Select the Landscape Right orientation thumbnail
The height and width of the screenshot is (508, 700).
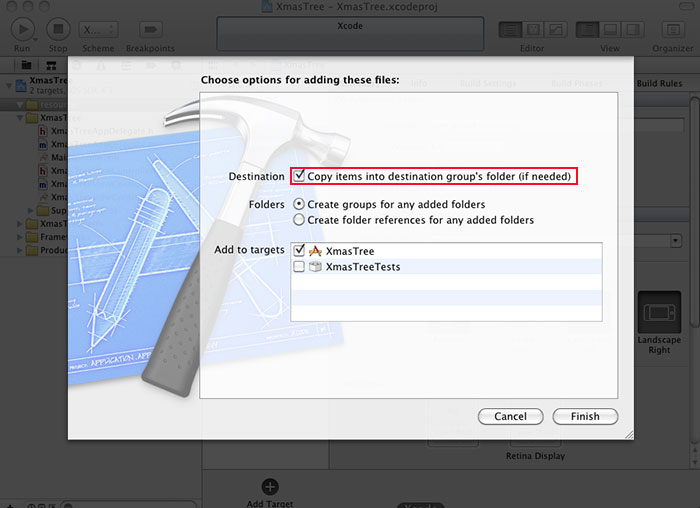pyautogui.click(x=659, y=312)
